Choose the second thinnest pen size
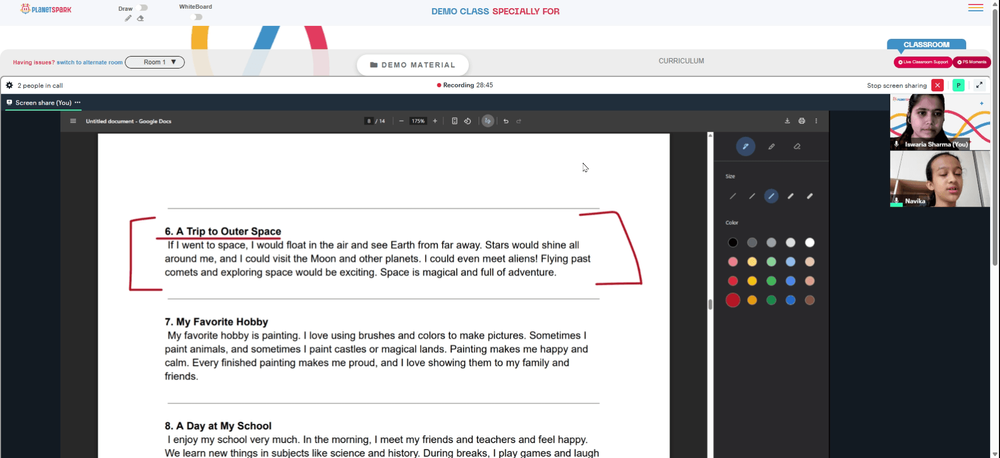Screen dimensions: 1000x458 (752, 196)
